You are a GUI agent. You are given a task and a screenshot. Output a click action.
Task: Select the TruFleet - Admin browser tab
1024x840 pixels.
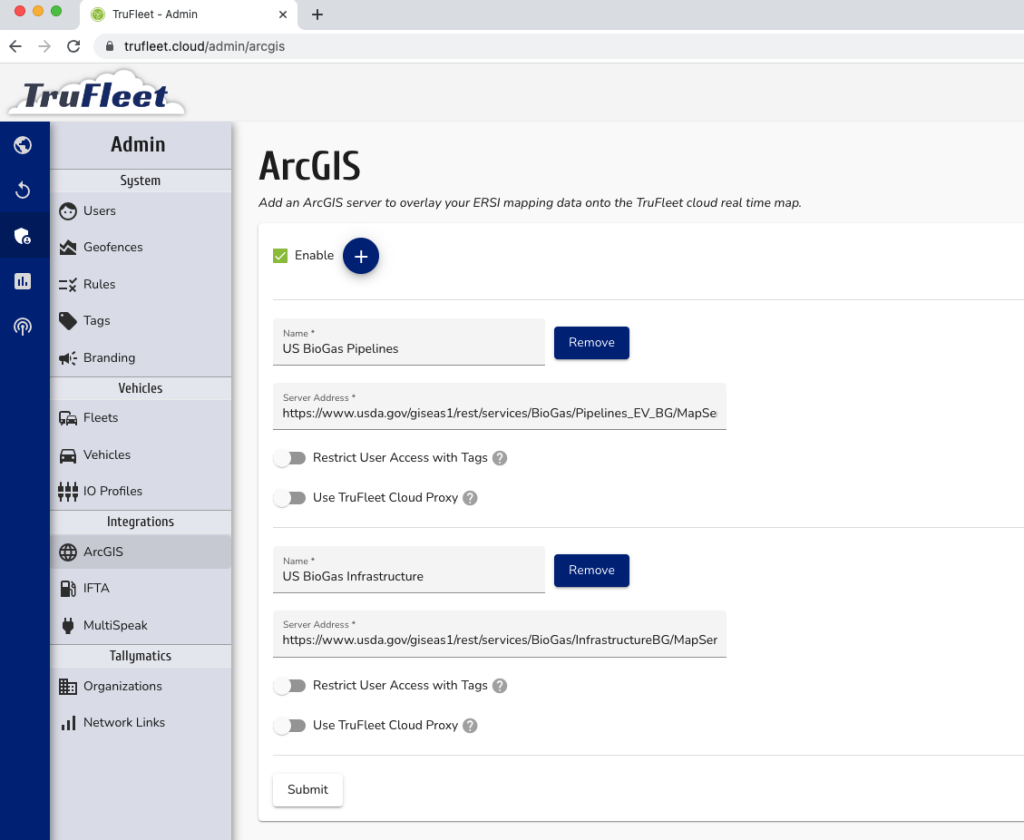point(189,14)
